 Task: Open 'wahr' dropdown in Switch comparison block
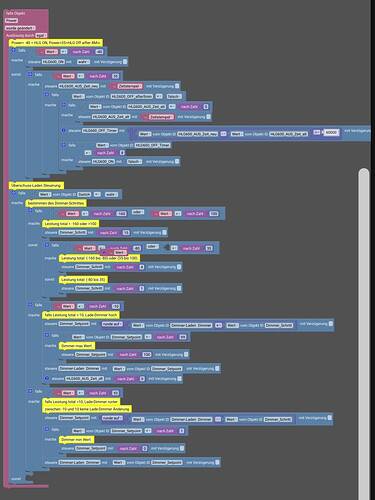(111, 194)
